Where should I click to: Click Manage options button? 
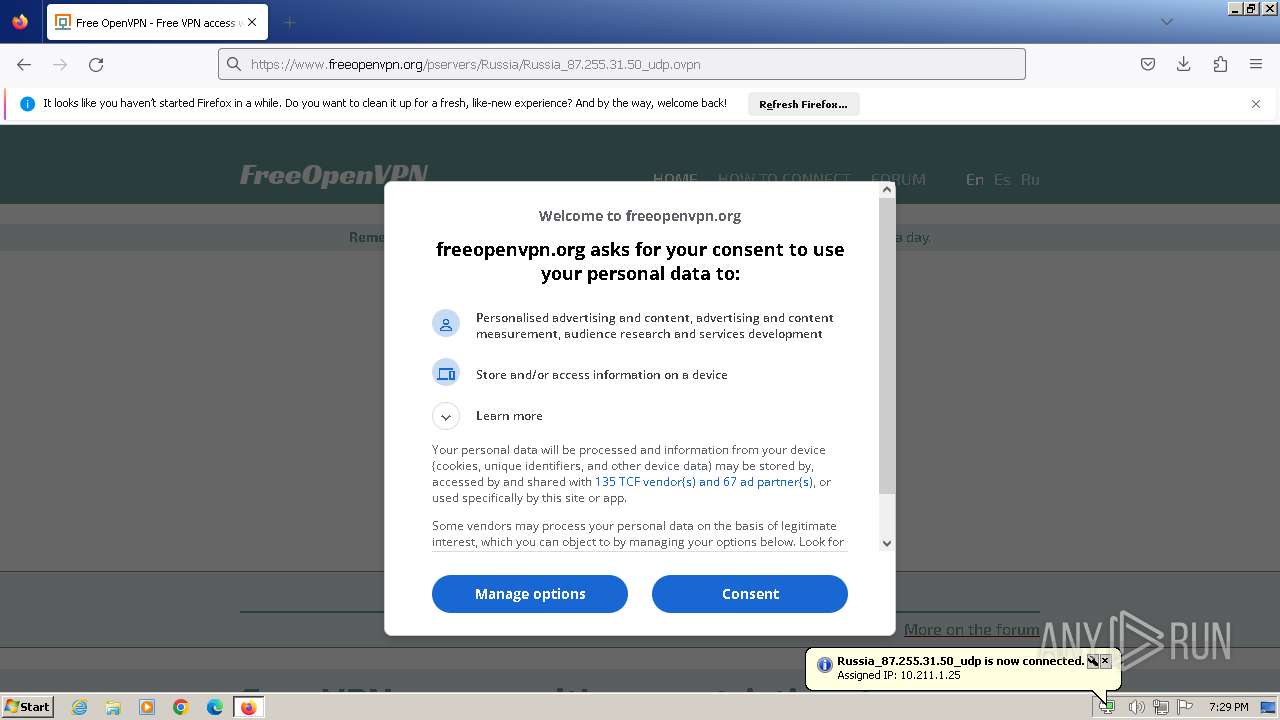click(530, 594)
